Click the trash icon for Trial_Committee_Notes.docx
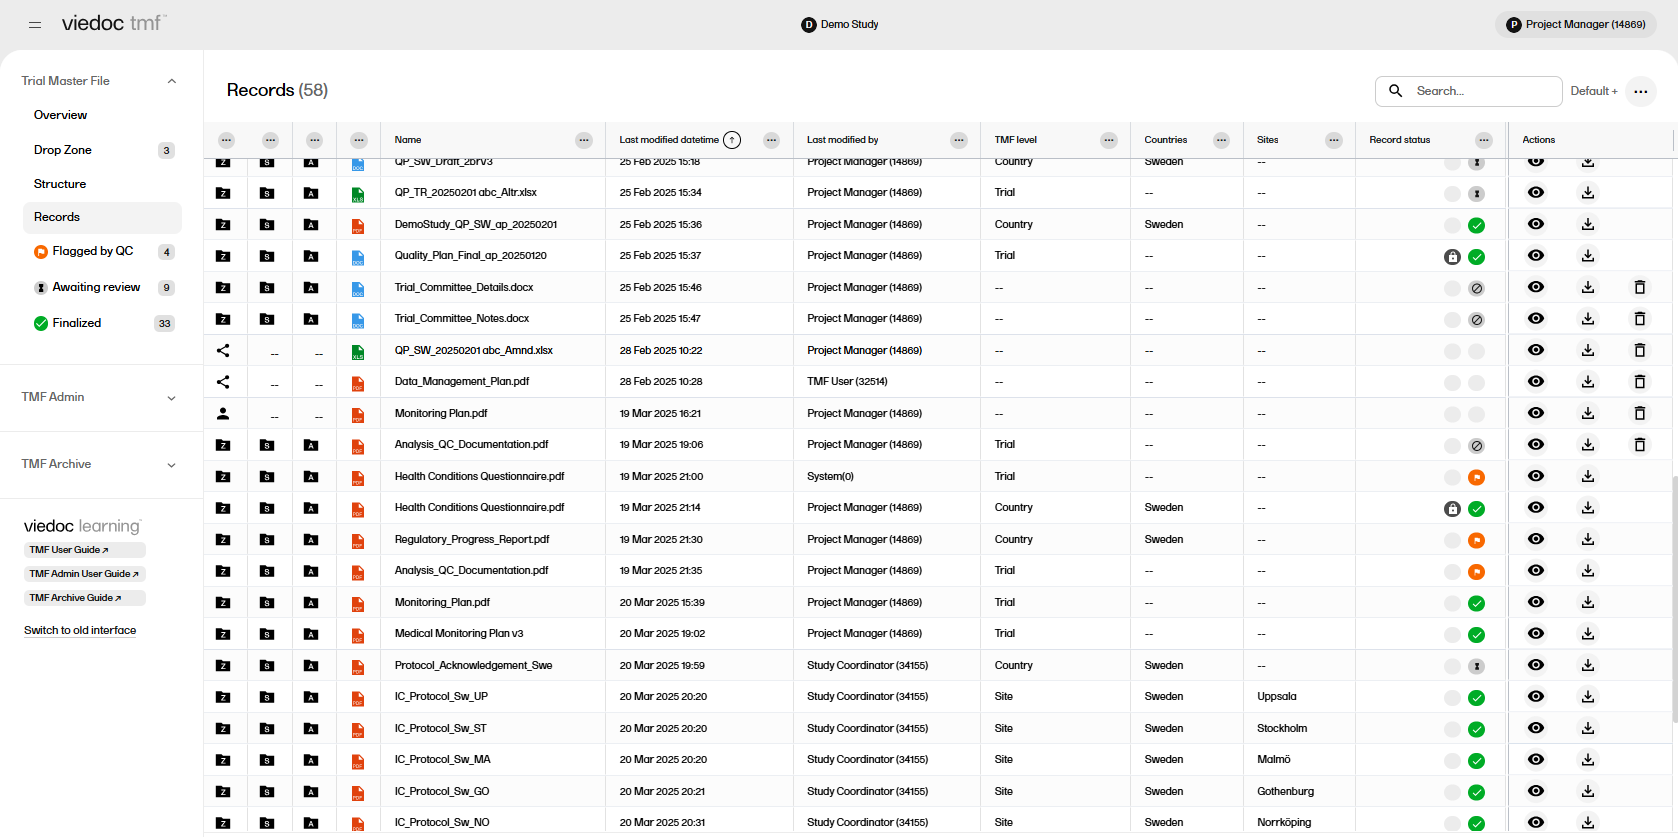The height and width of the screenshot is (837, 1678). 1639,319
